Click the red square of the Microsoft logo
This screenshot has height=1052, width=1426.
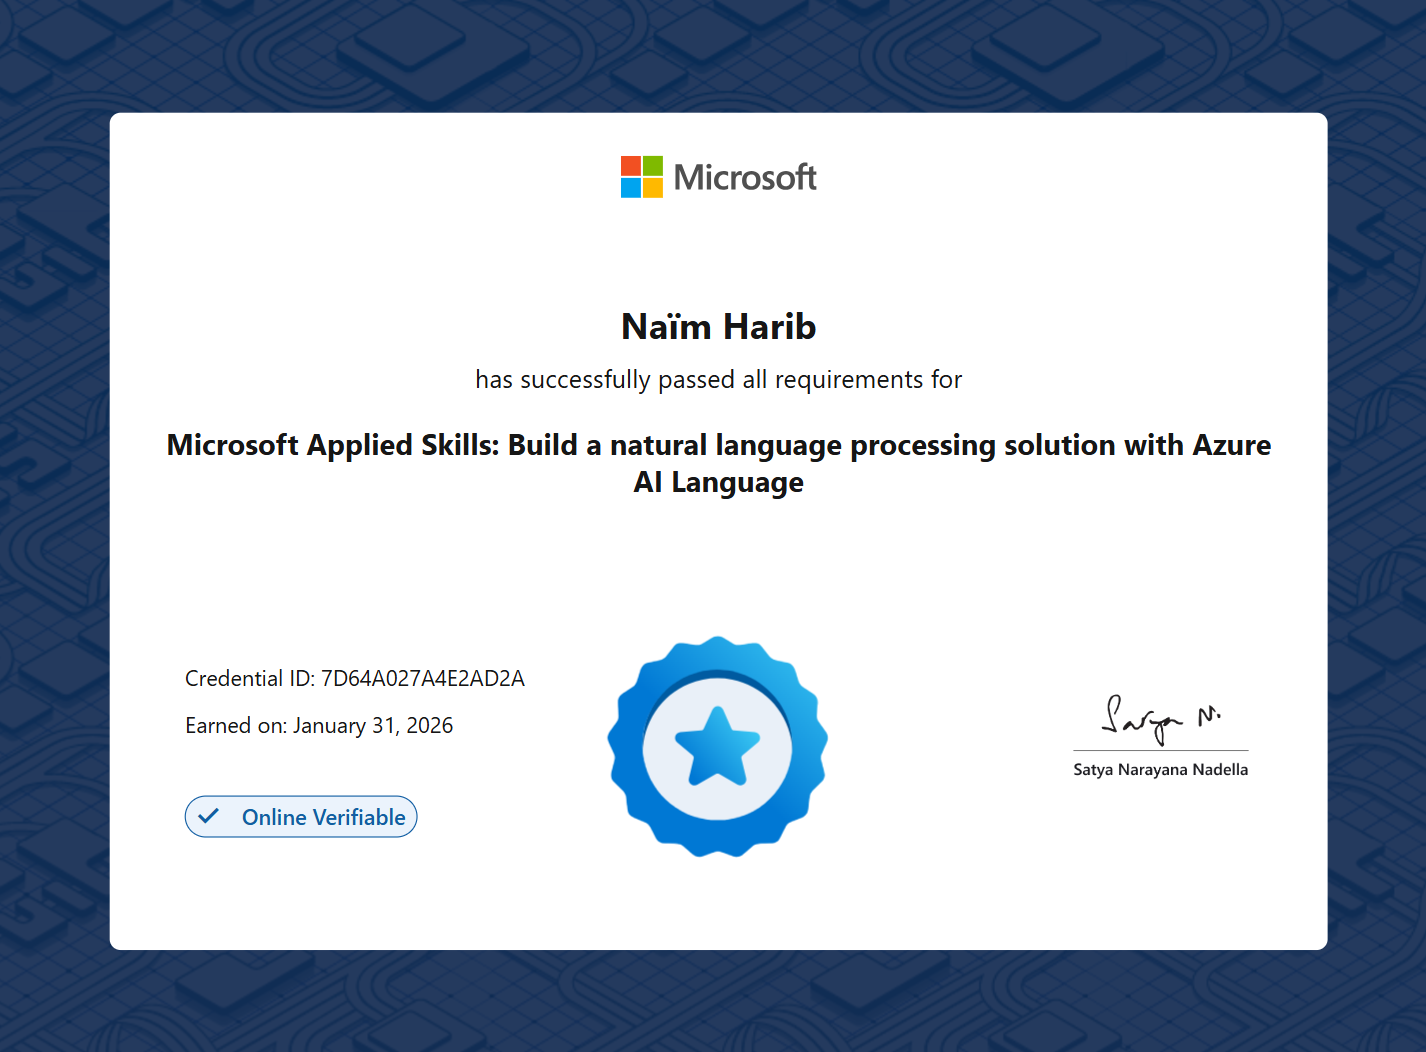click(x=631, y=165)
